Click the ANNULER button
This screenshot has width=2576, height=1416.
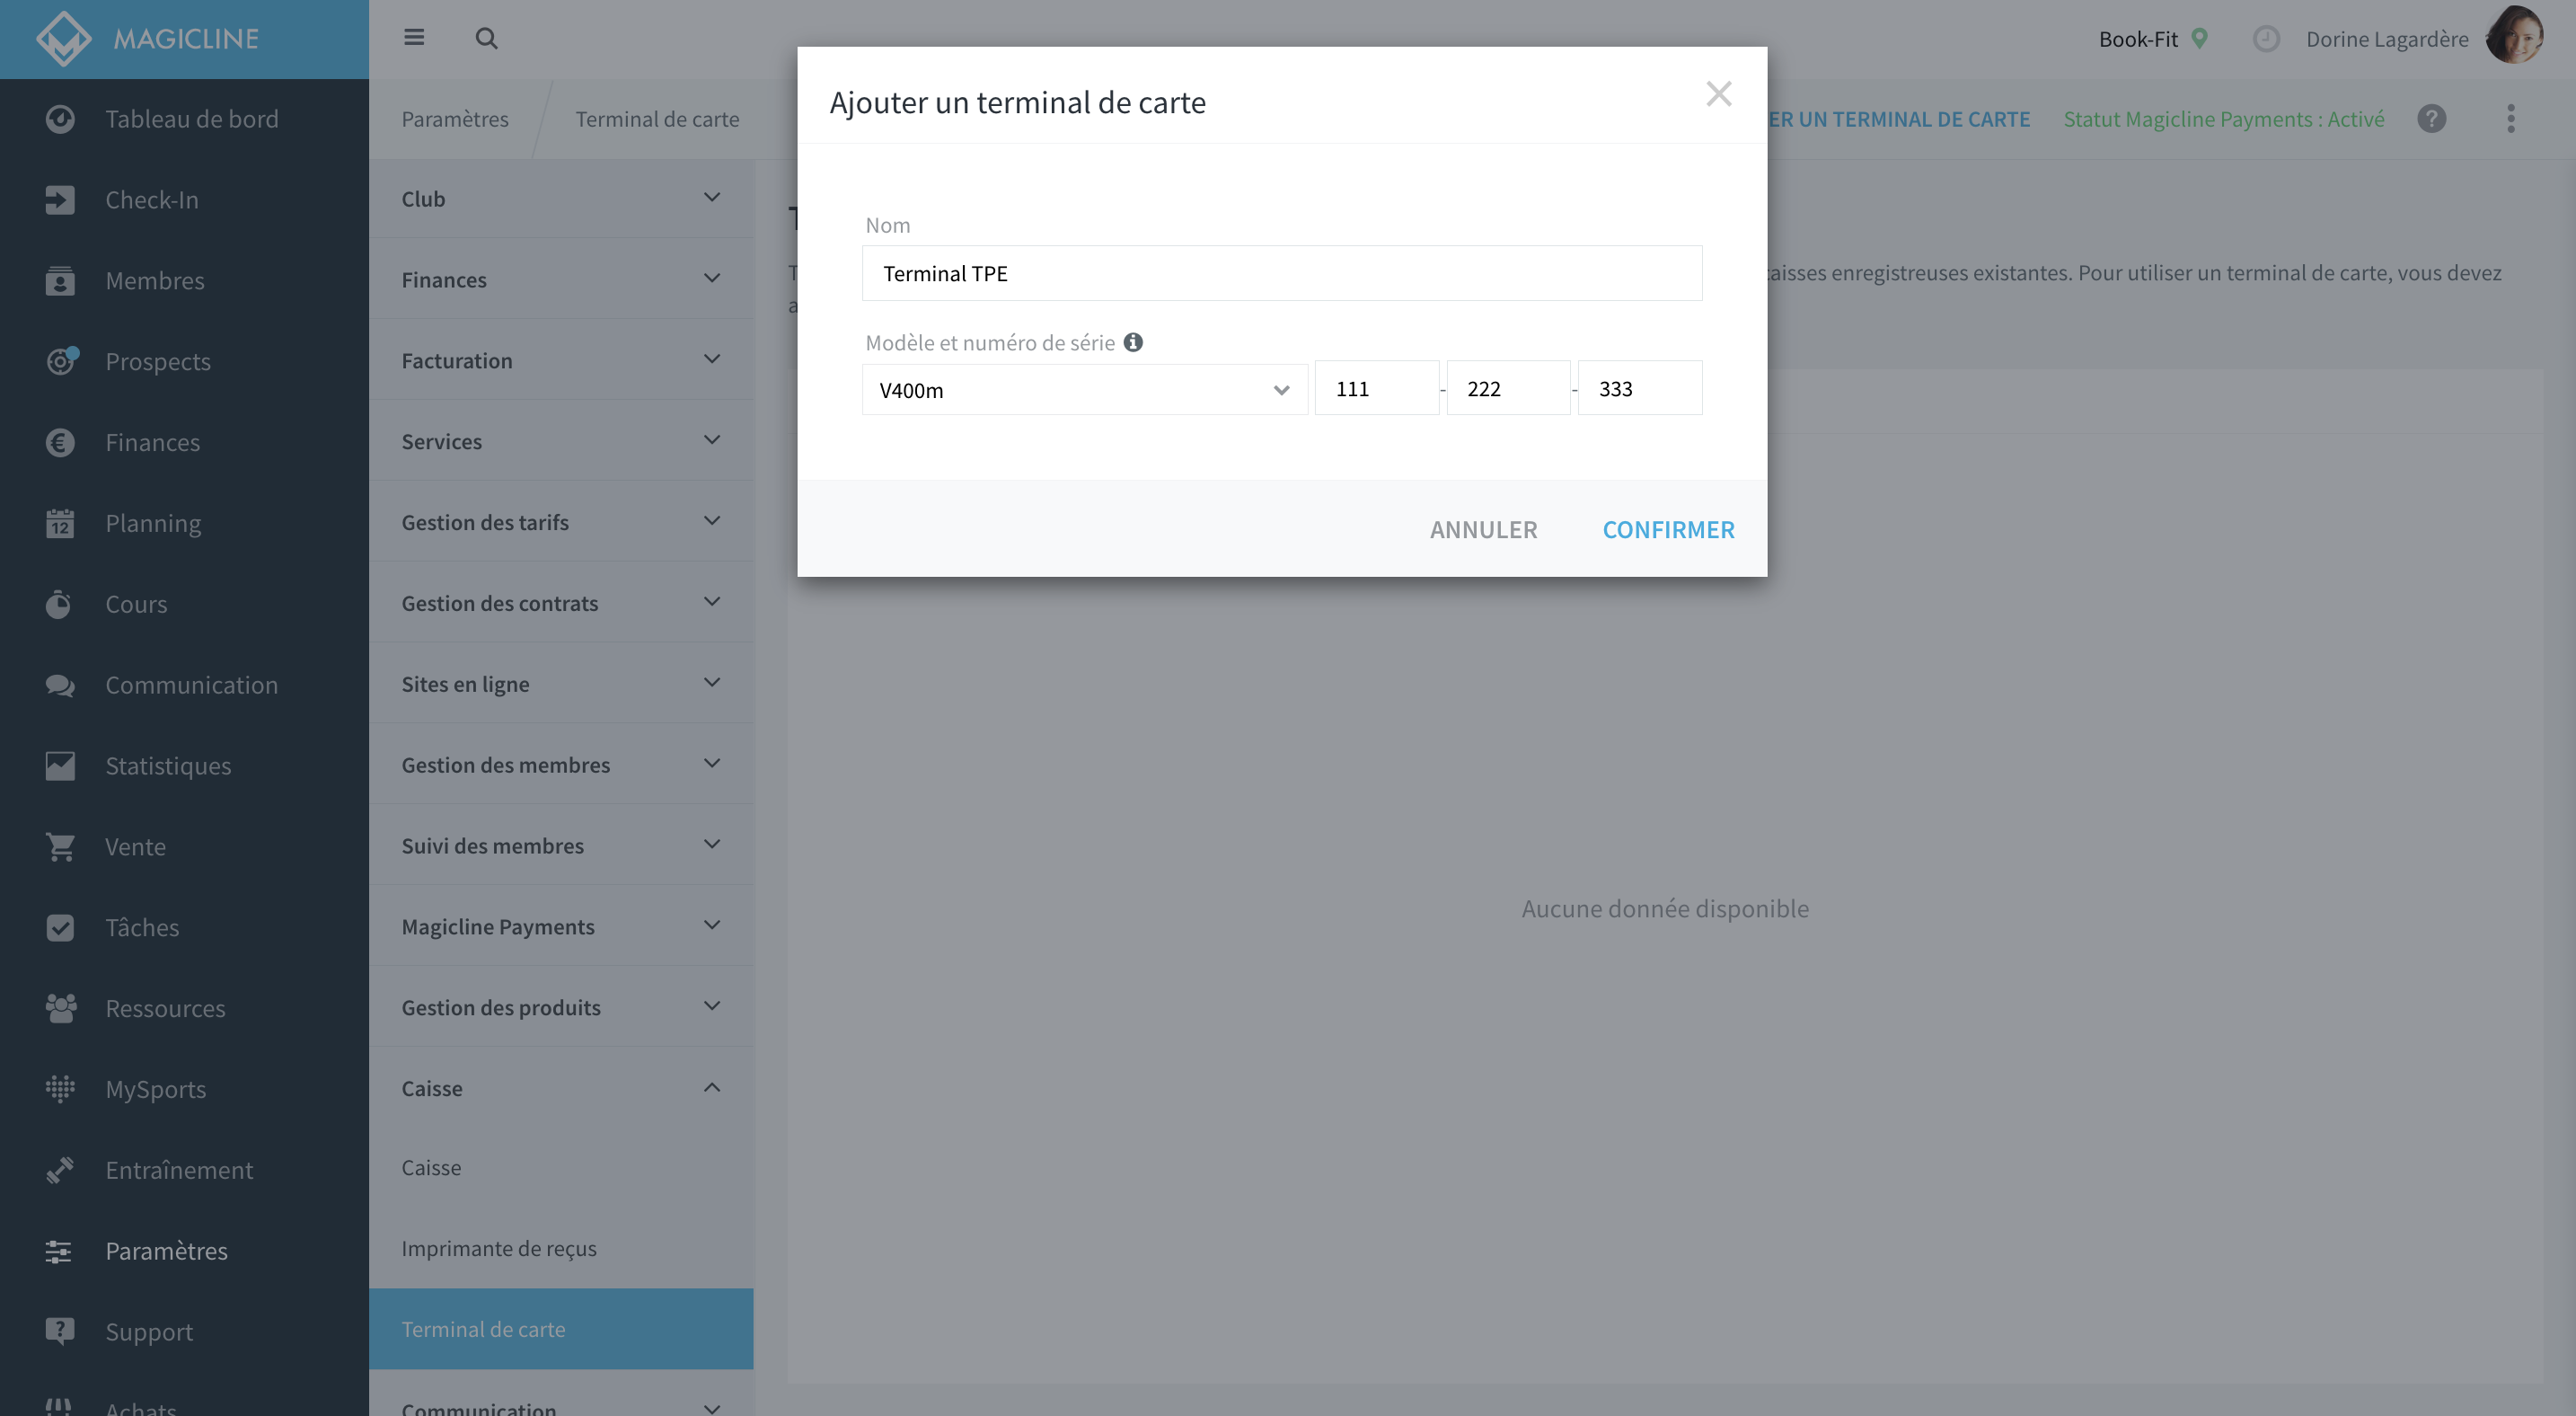(x=1483, y=529)
